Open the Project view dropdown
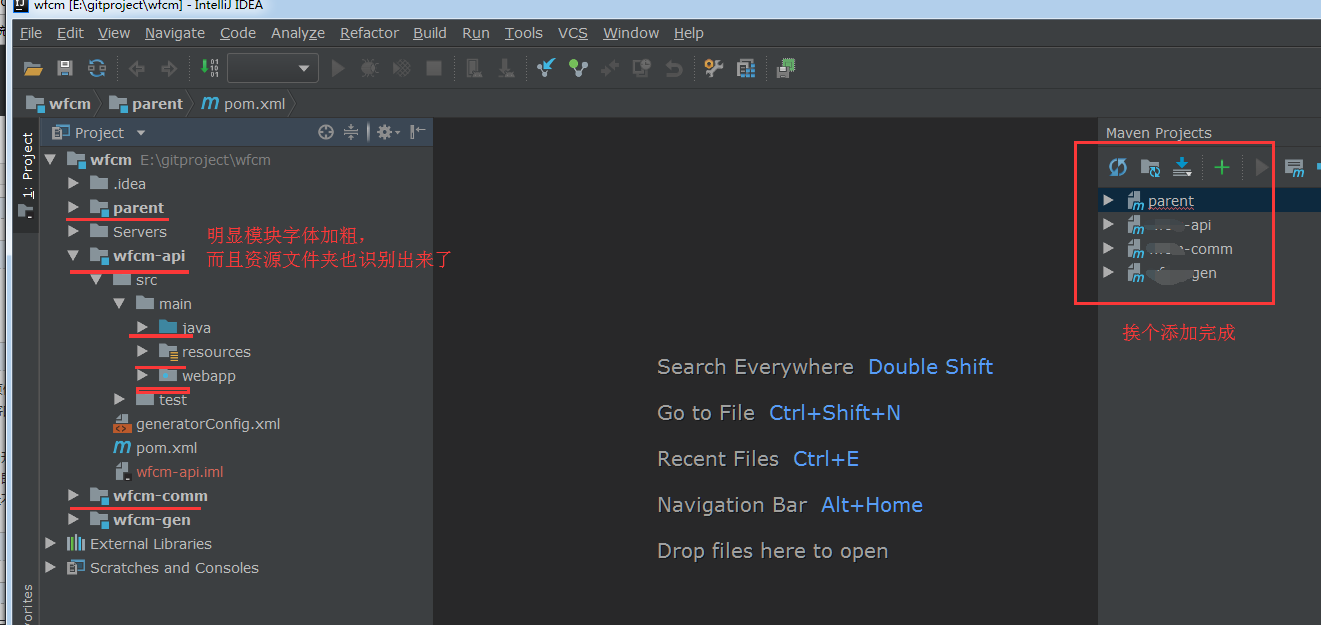This screenshot has width=1321, height=625. (141, 133)
